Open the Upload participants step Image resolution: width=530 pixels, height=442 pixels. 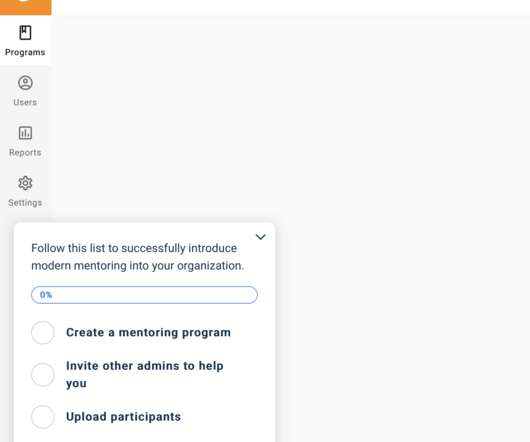pyautogui.click(x=123, y=417)
